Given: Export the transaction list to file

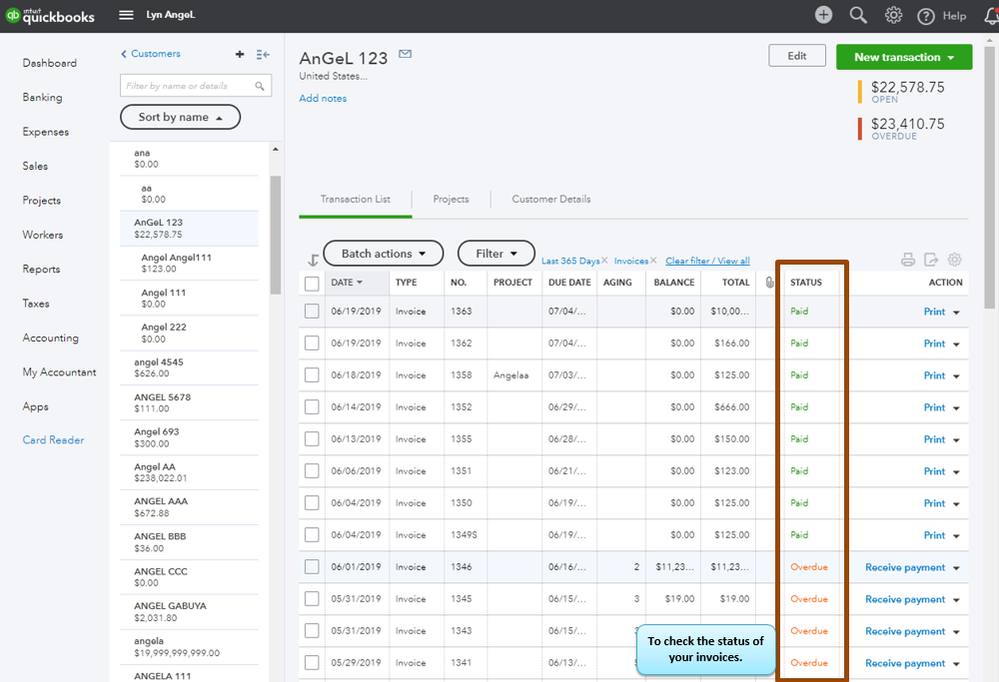Looking at the screenshot, I should [x=931, y=259].
